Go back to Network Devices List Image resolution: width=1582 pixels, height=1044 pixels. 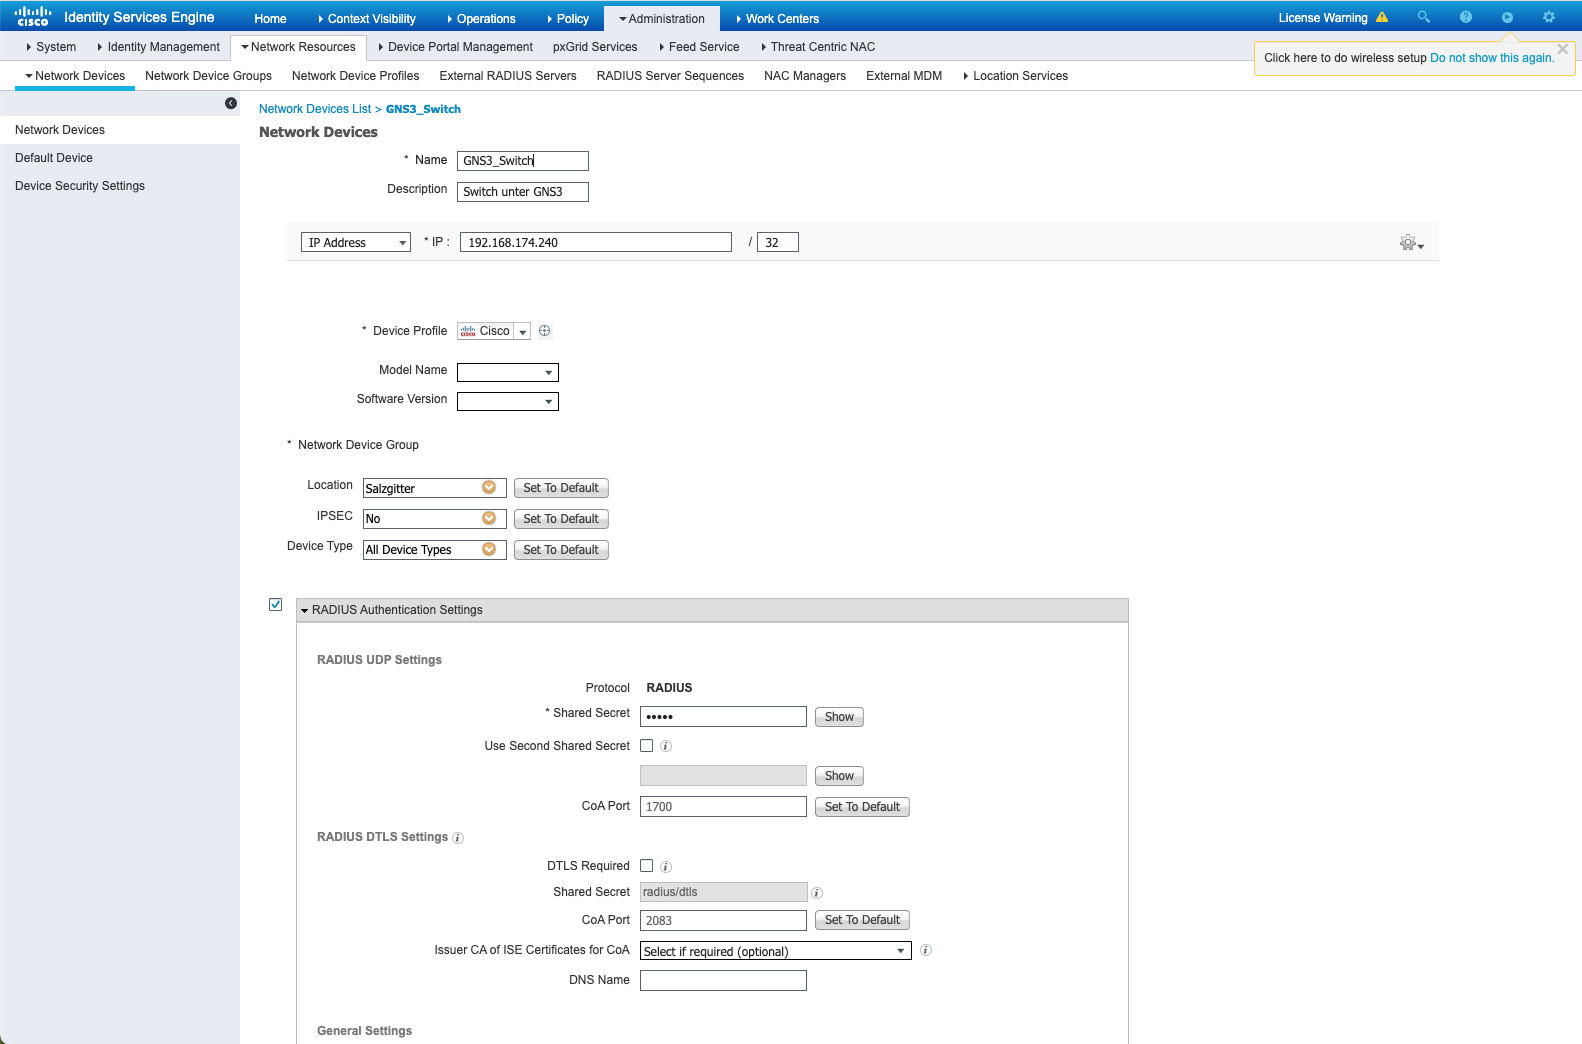tap(315, 109)
